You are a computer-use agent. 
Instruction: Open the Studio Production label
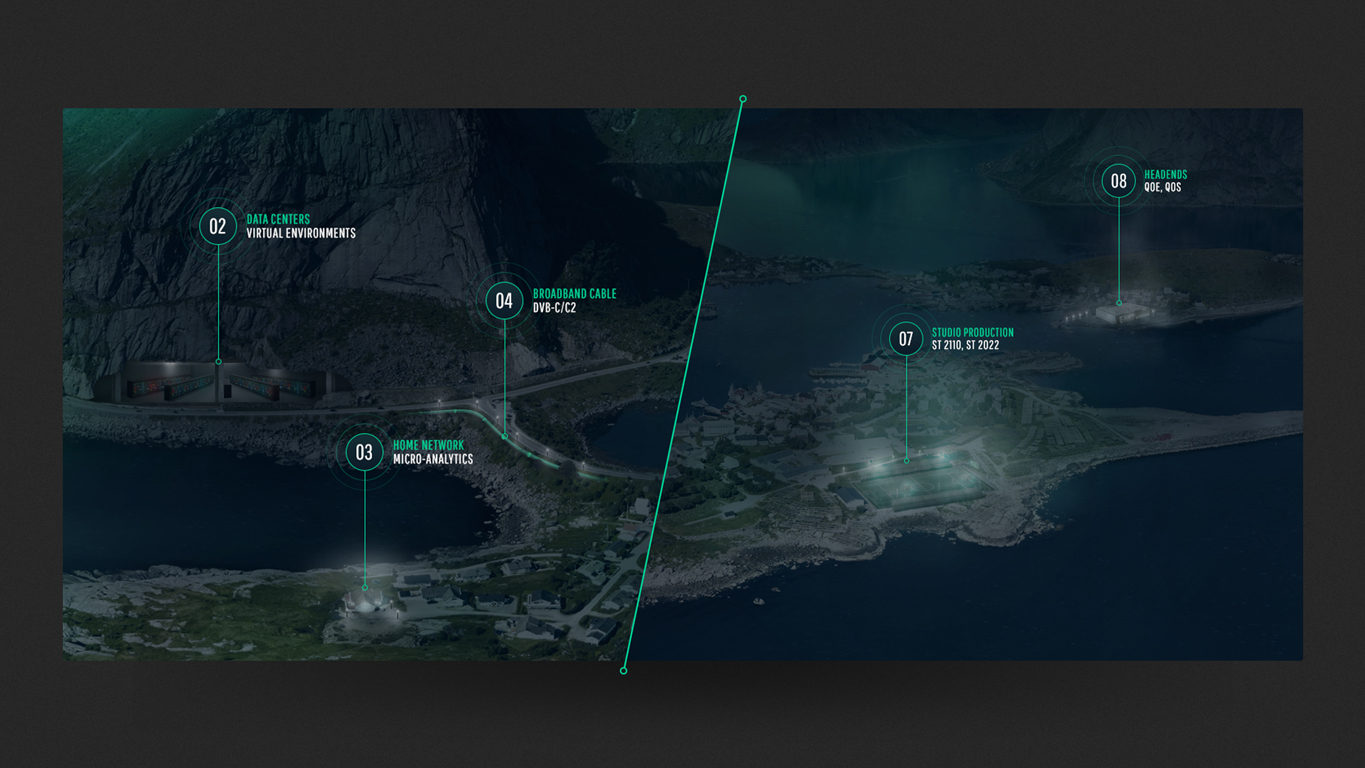point(973,332)
